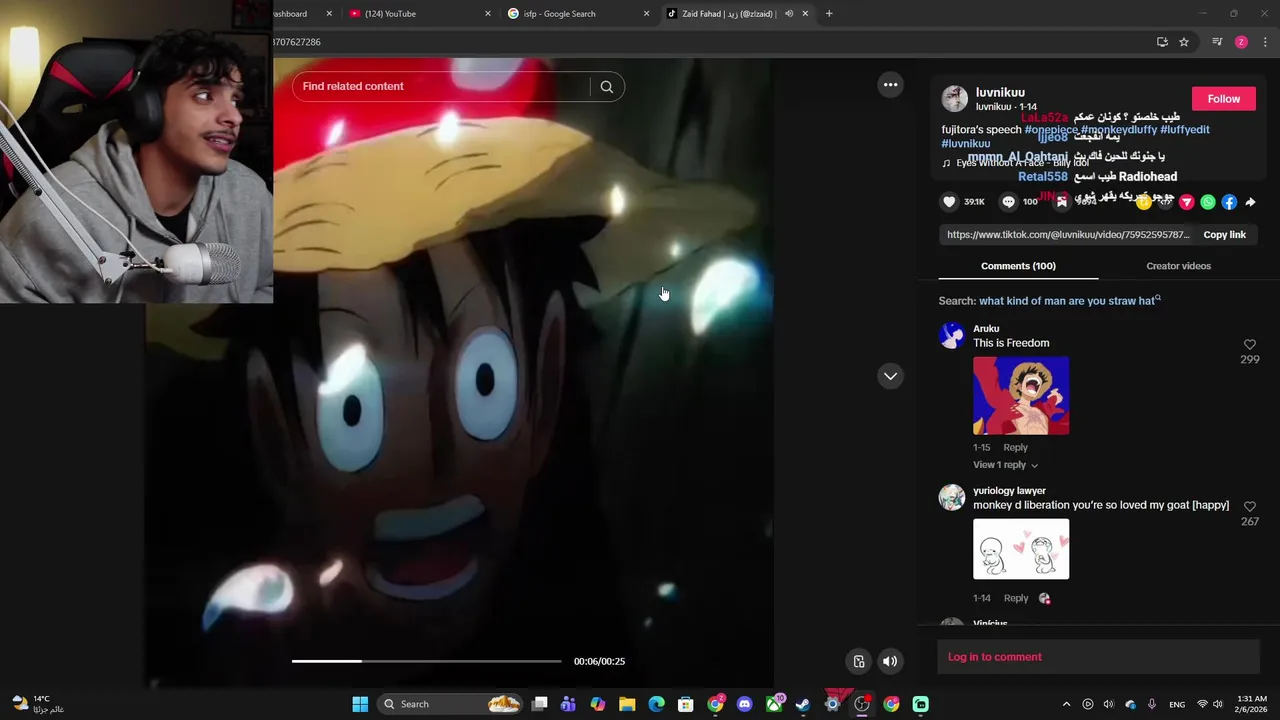Open Luffy image in Aruku's comment
Viewport: 1280px width, 720px height.
[x=1021, y=395]
